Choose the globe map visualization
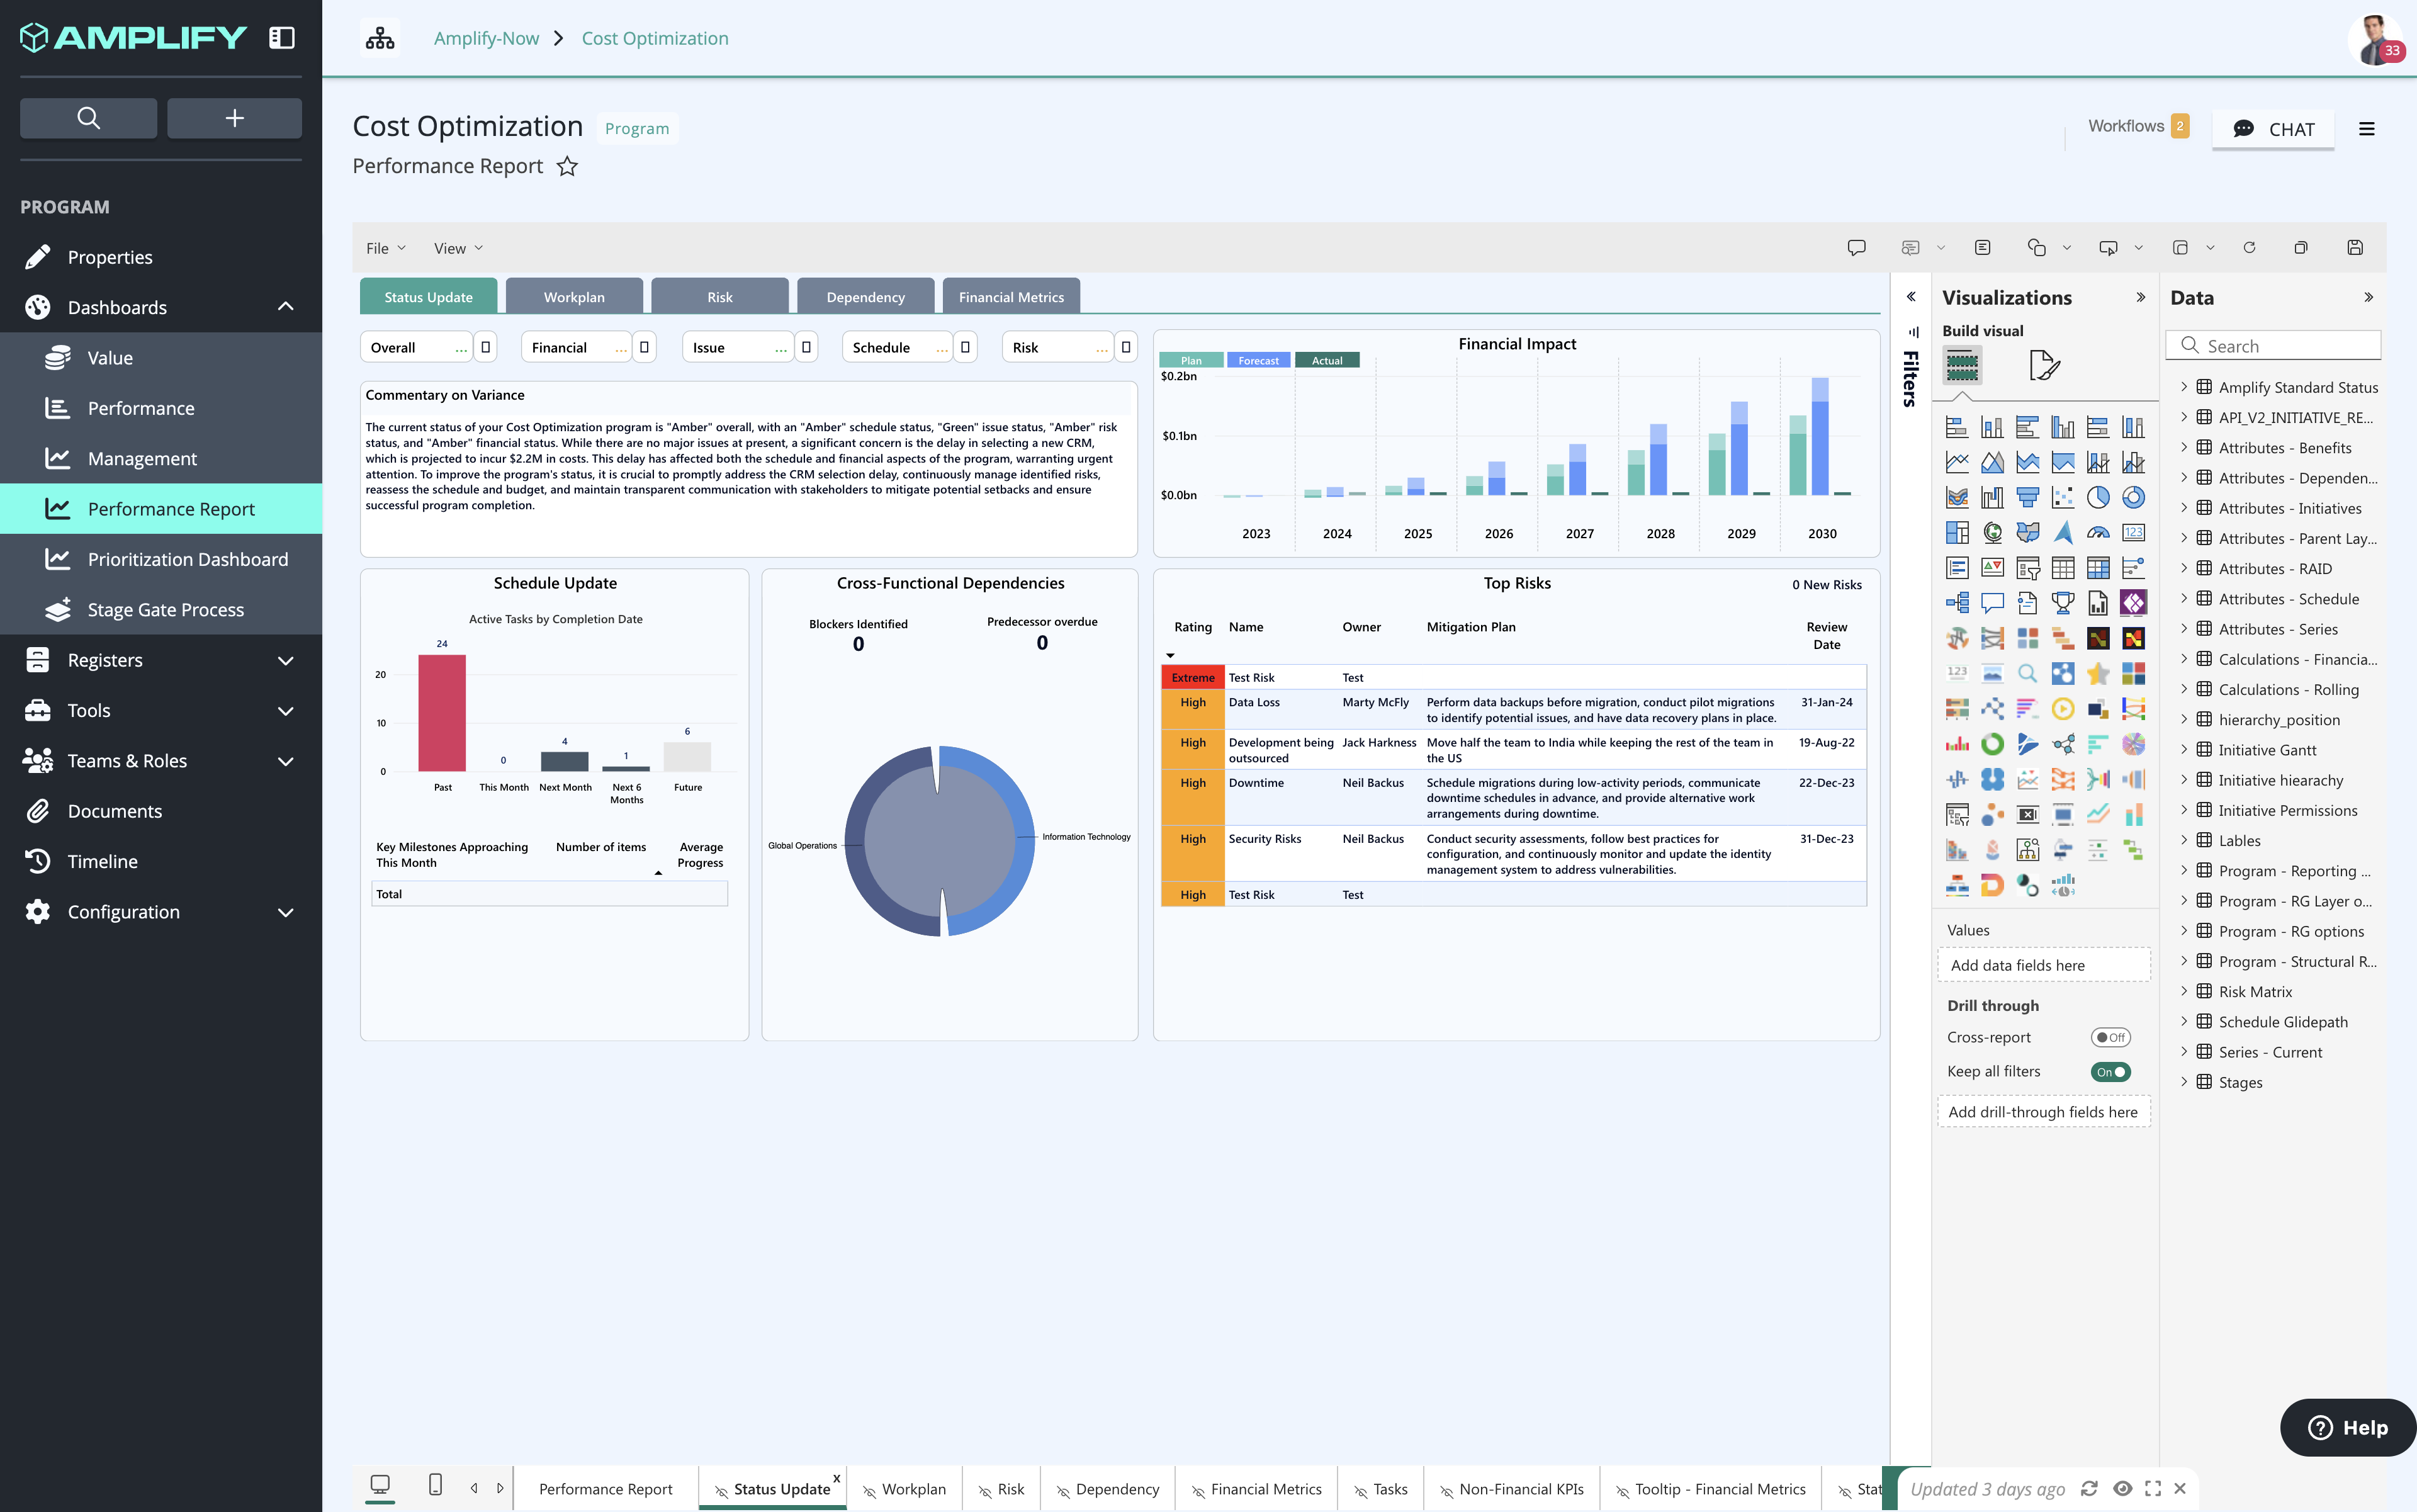 [1992, 532]
